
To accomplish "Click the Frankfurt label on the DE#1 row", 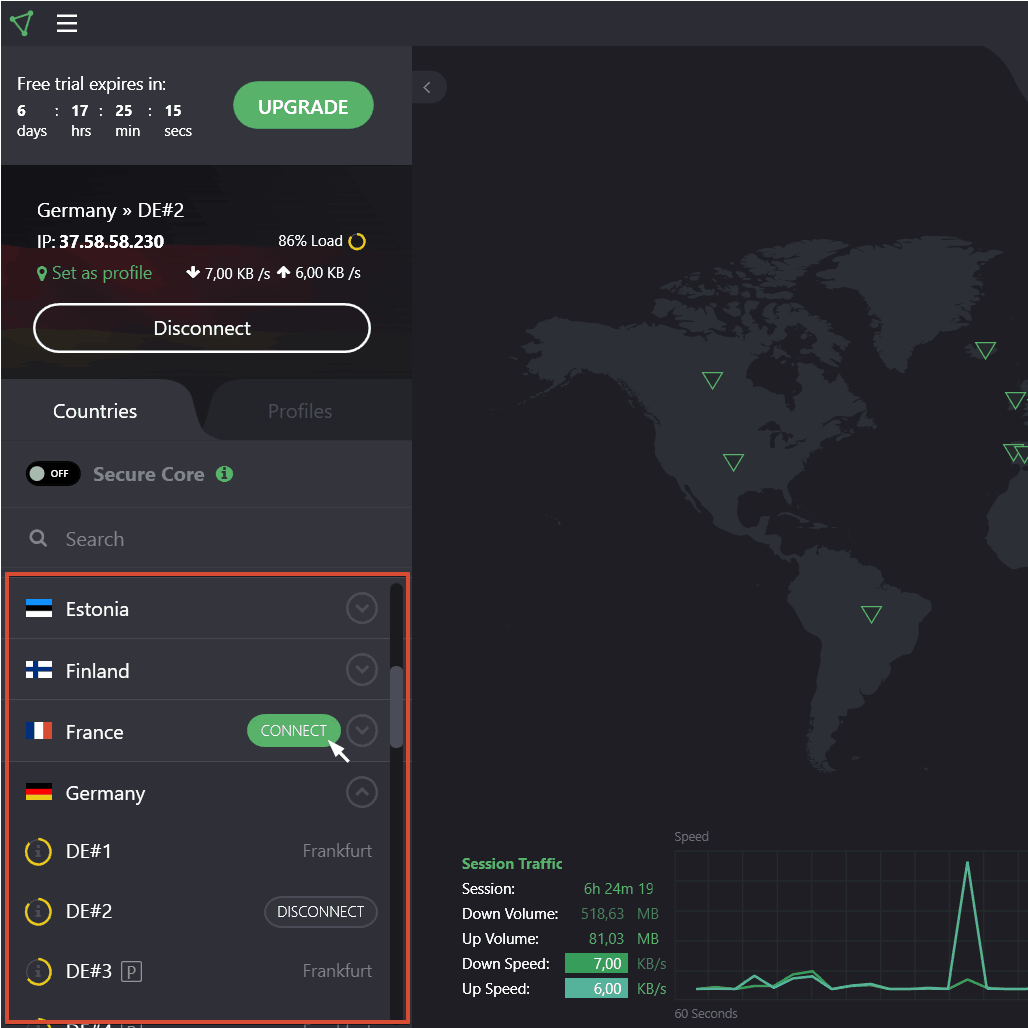I will 337,851.
